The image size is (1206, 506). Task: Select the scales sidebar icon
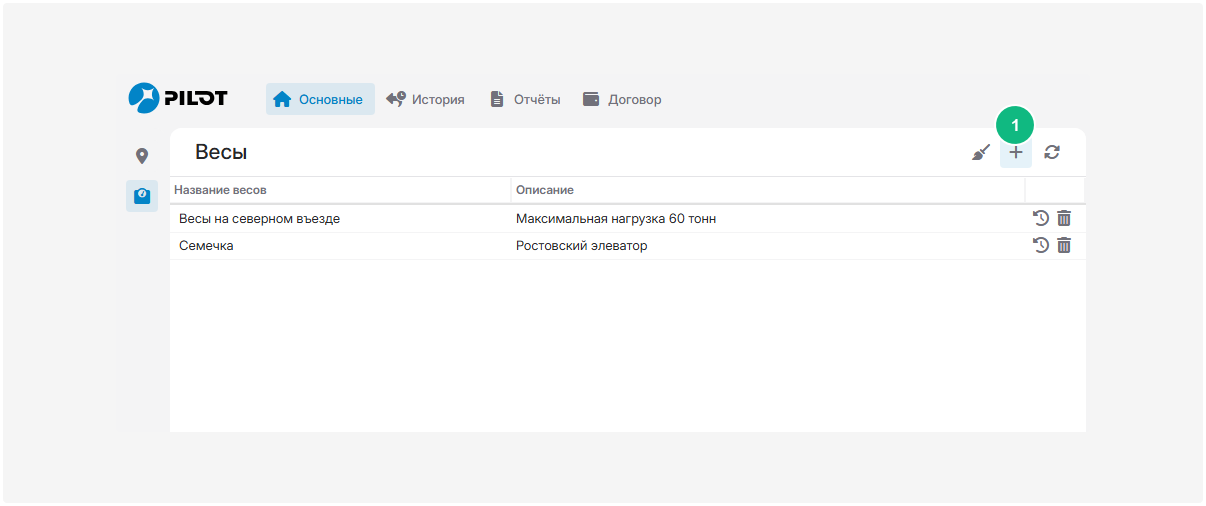click(142, 195)
